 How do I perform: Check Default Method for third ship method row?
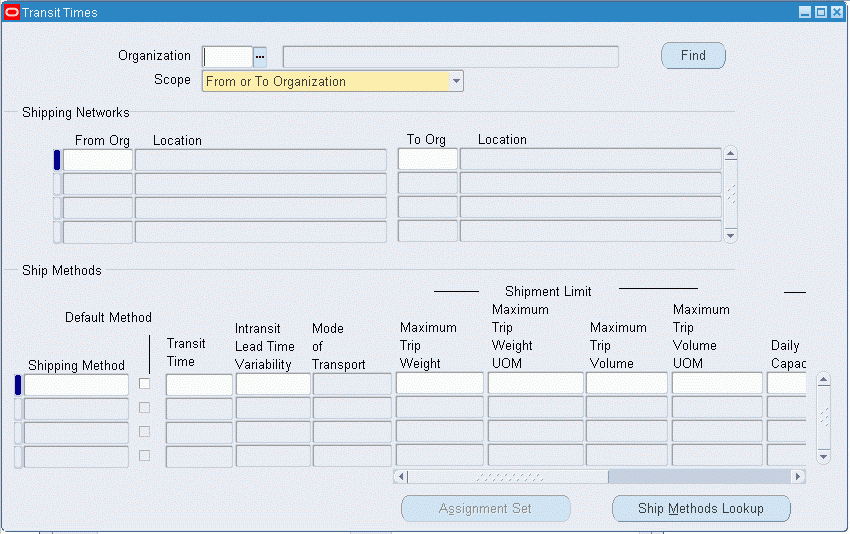pos(144,432)
